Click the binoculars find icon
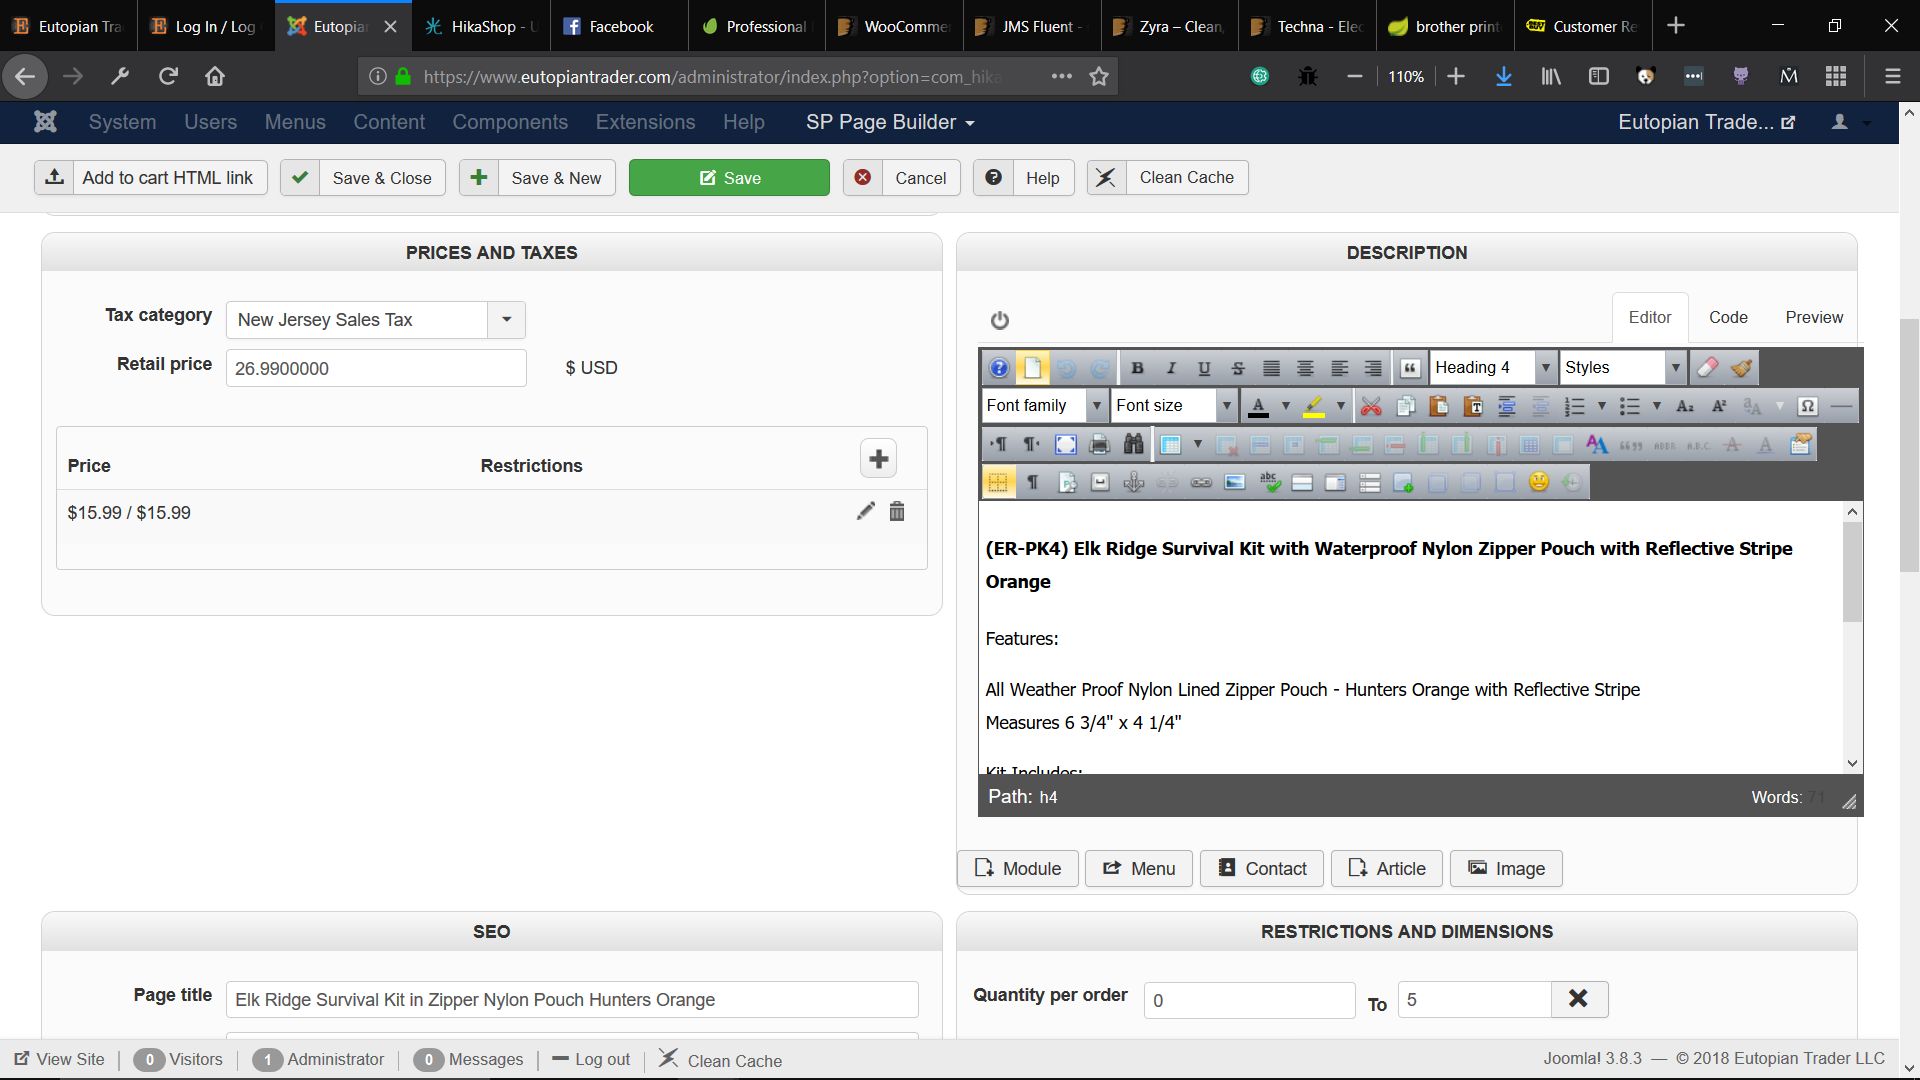 click(1133, 444)
